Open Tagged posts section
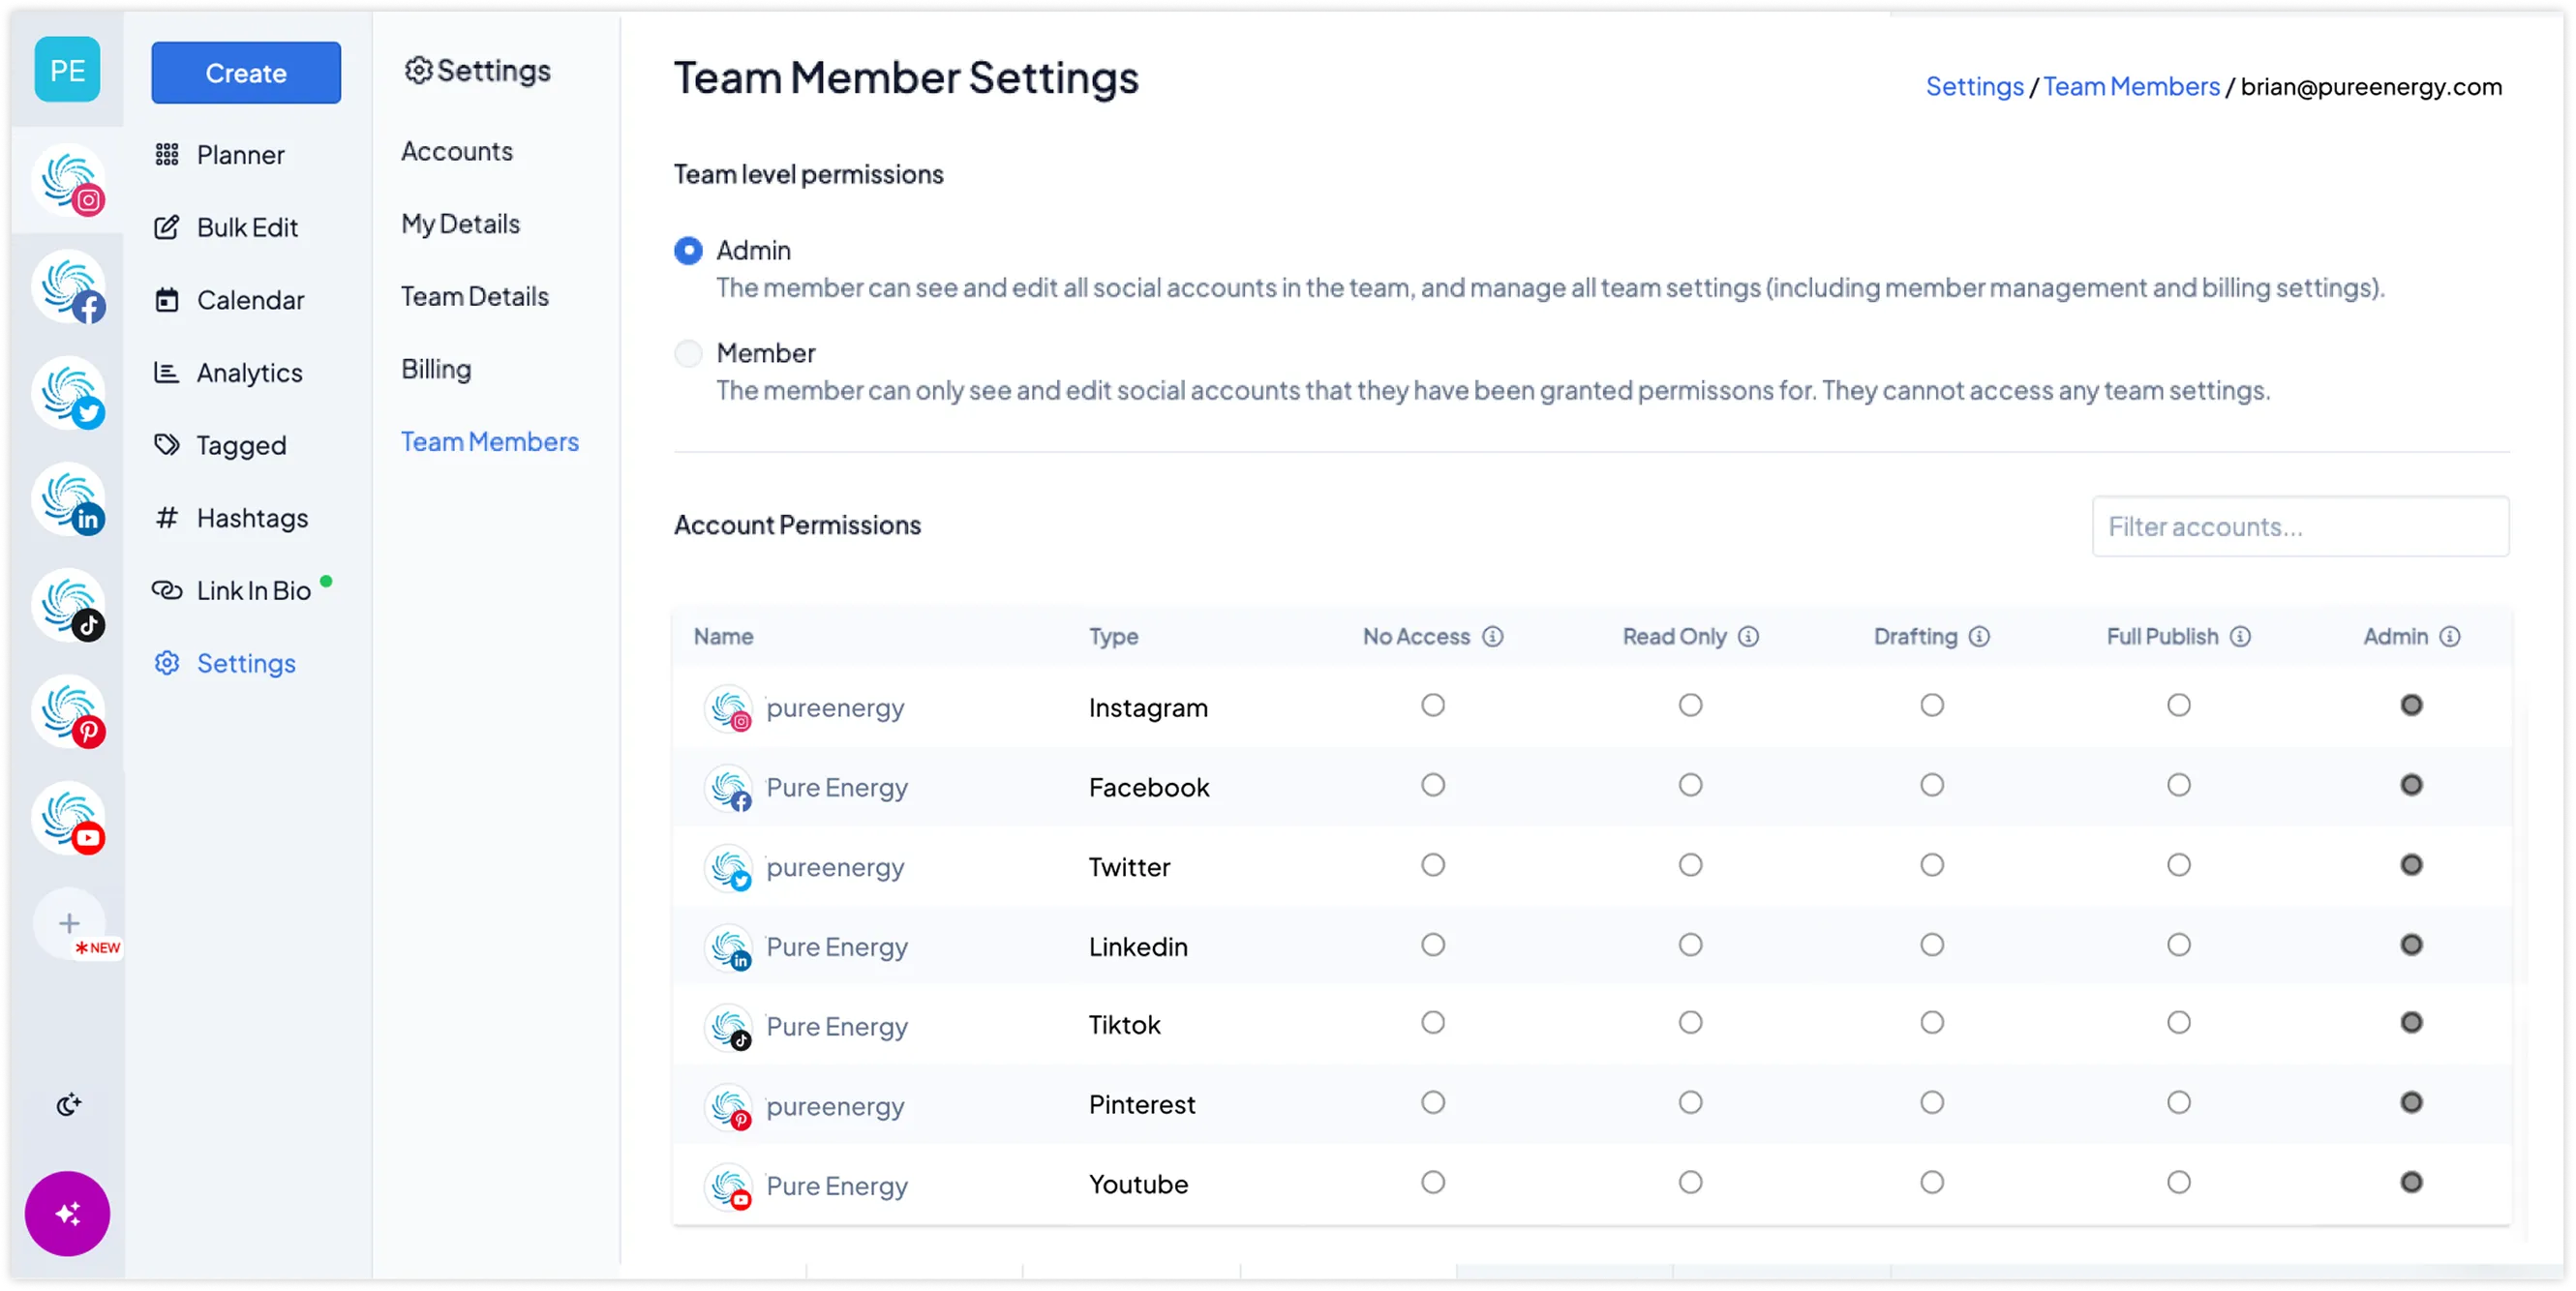2576x1291 pixels. pos(220,446)
